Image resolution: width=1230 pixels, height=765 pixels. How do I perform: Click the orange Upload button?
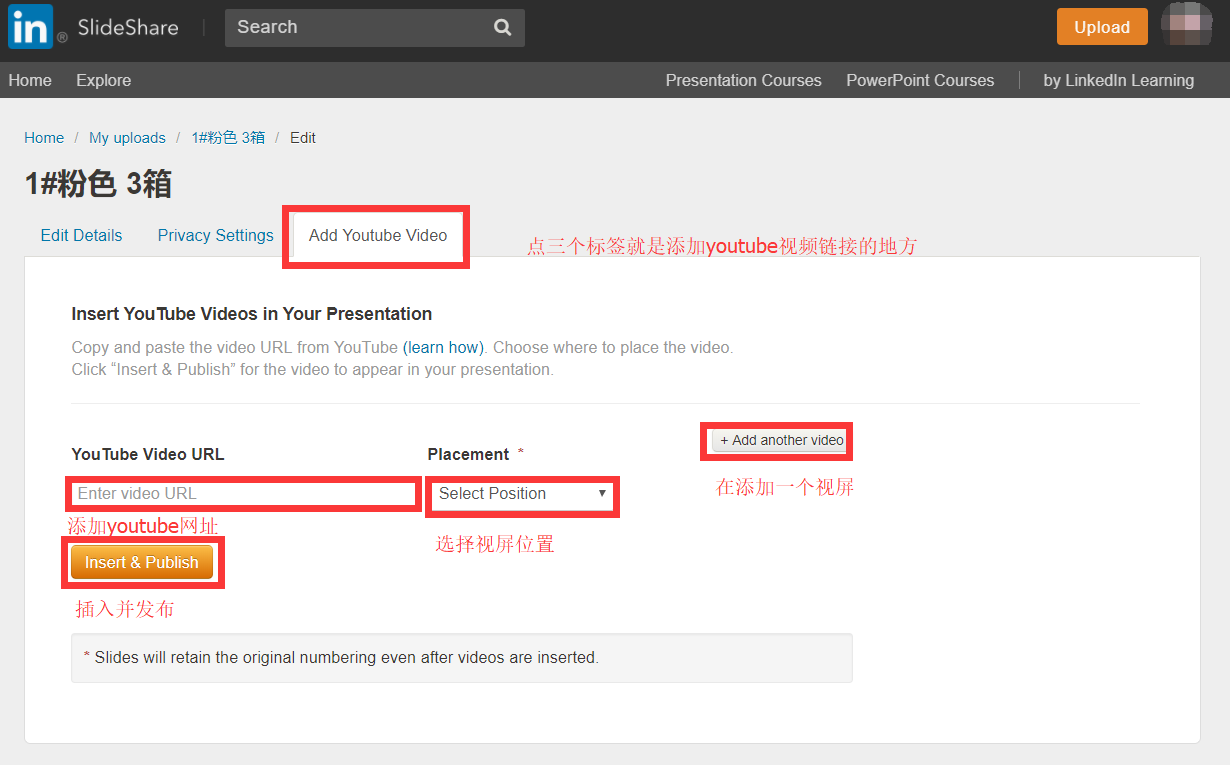pyautogui.click(x=1102, y=27)
